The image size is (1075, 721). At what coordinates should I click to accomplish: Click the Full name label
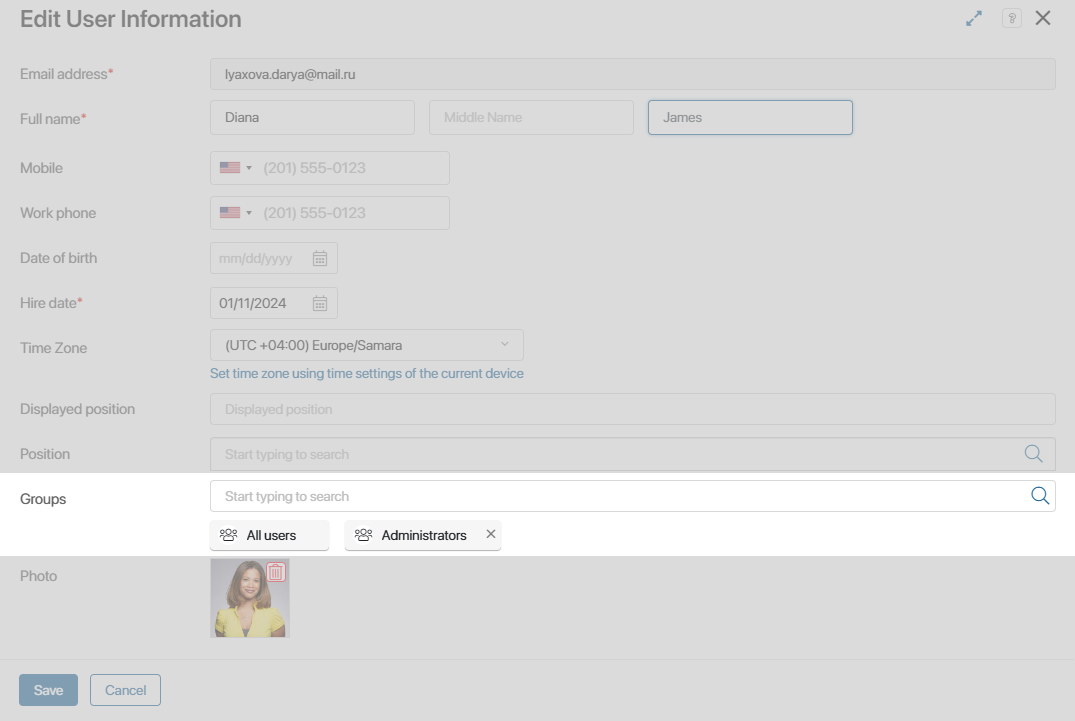pyautogui.click(x=51, y=119)
